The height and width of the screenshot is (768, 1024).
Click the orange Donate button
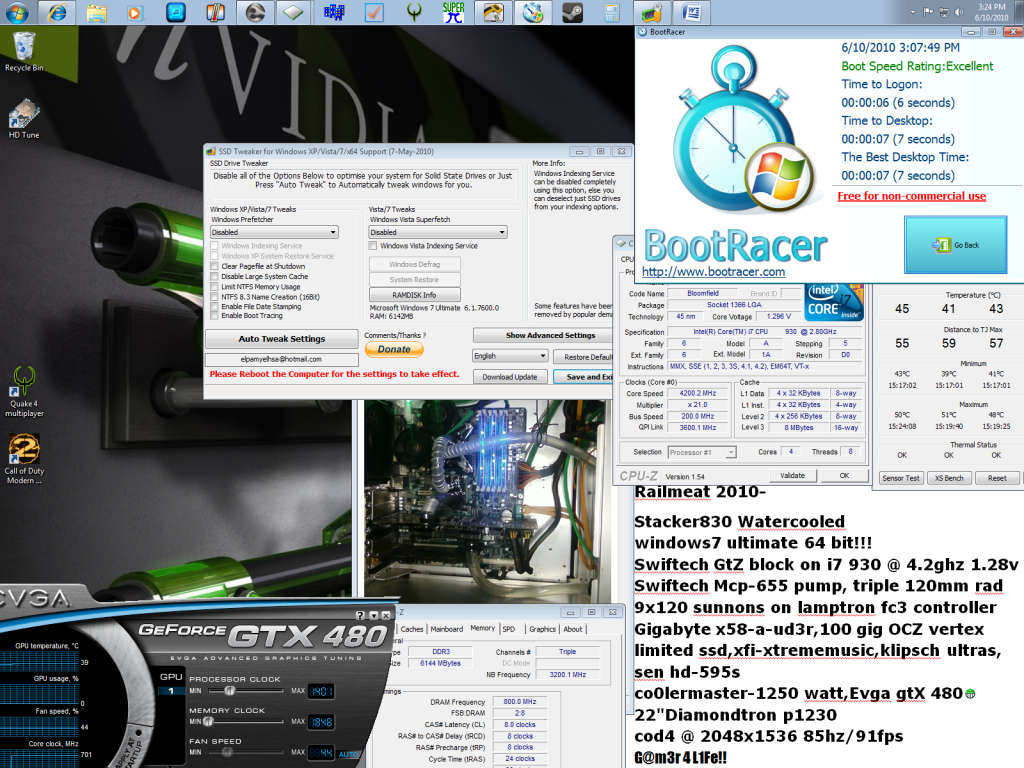click(394, 349)
